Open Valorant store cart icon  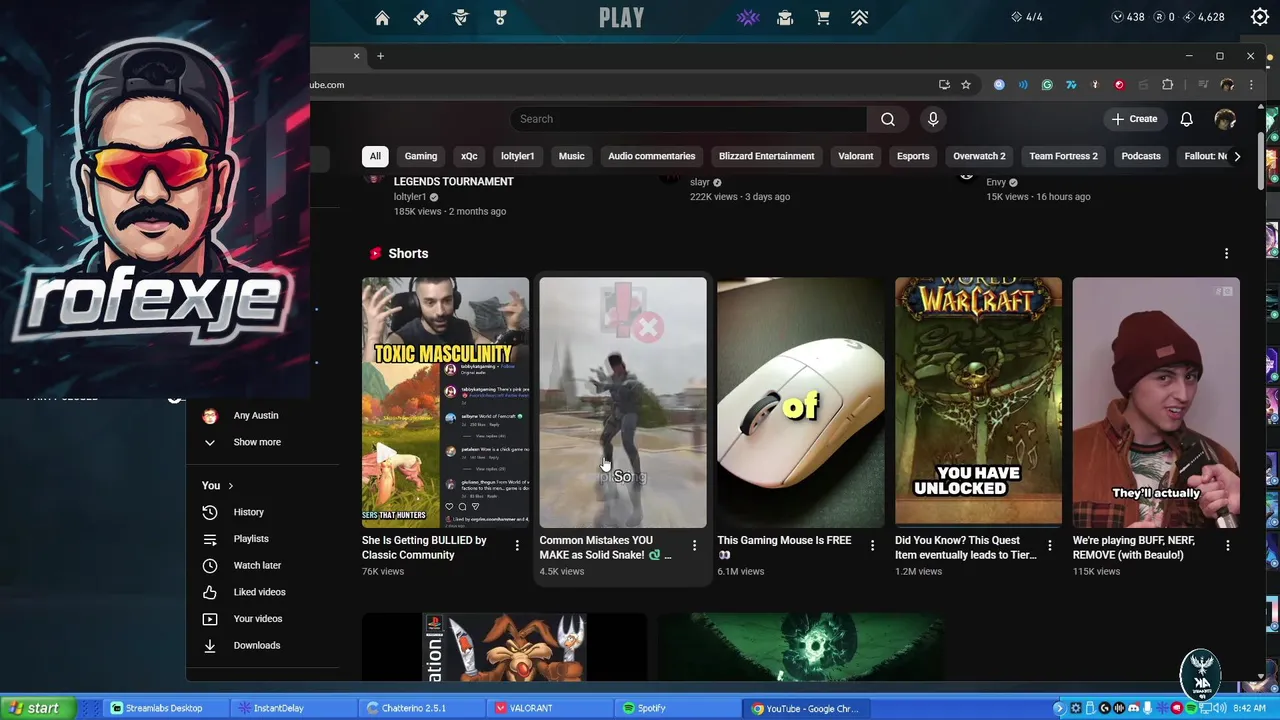(x=822, y=18)
